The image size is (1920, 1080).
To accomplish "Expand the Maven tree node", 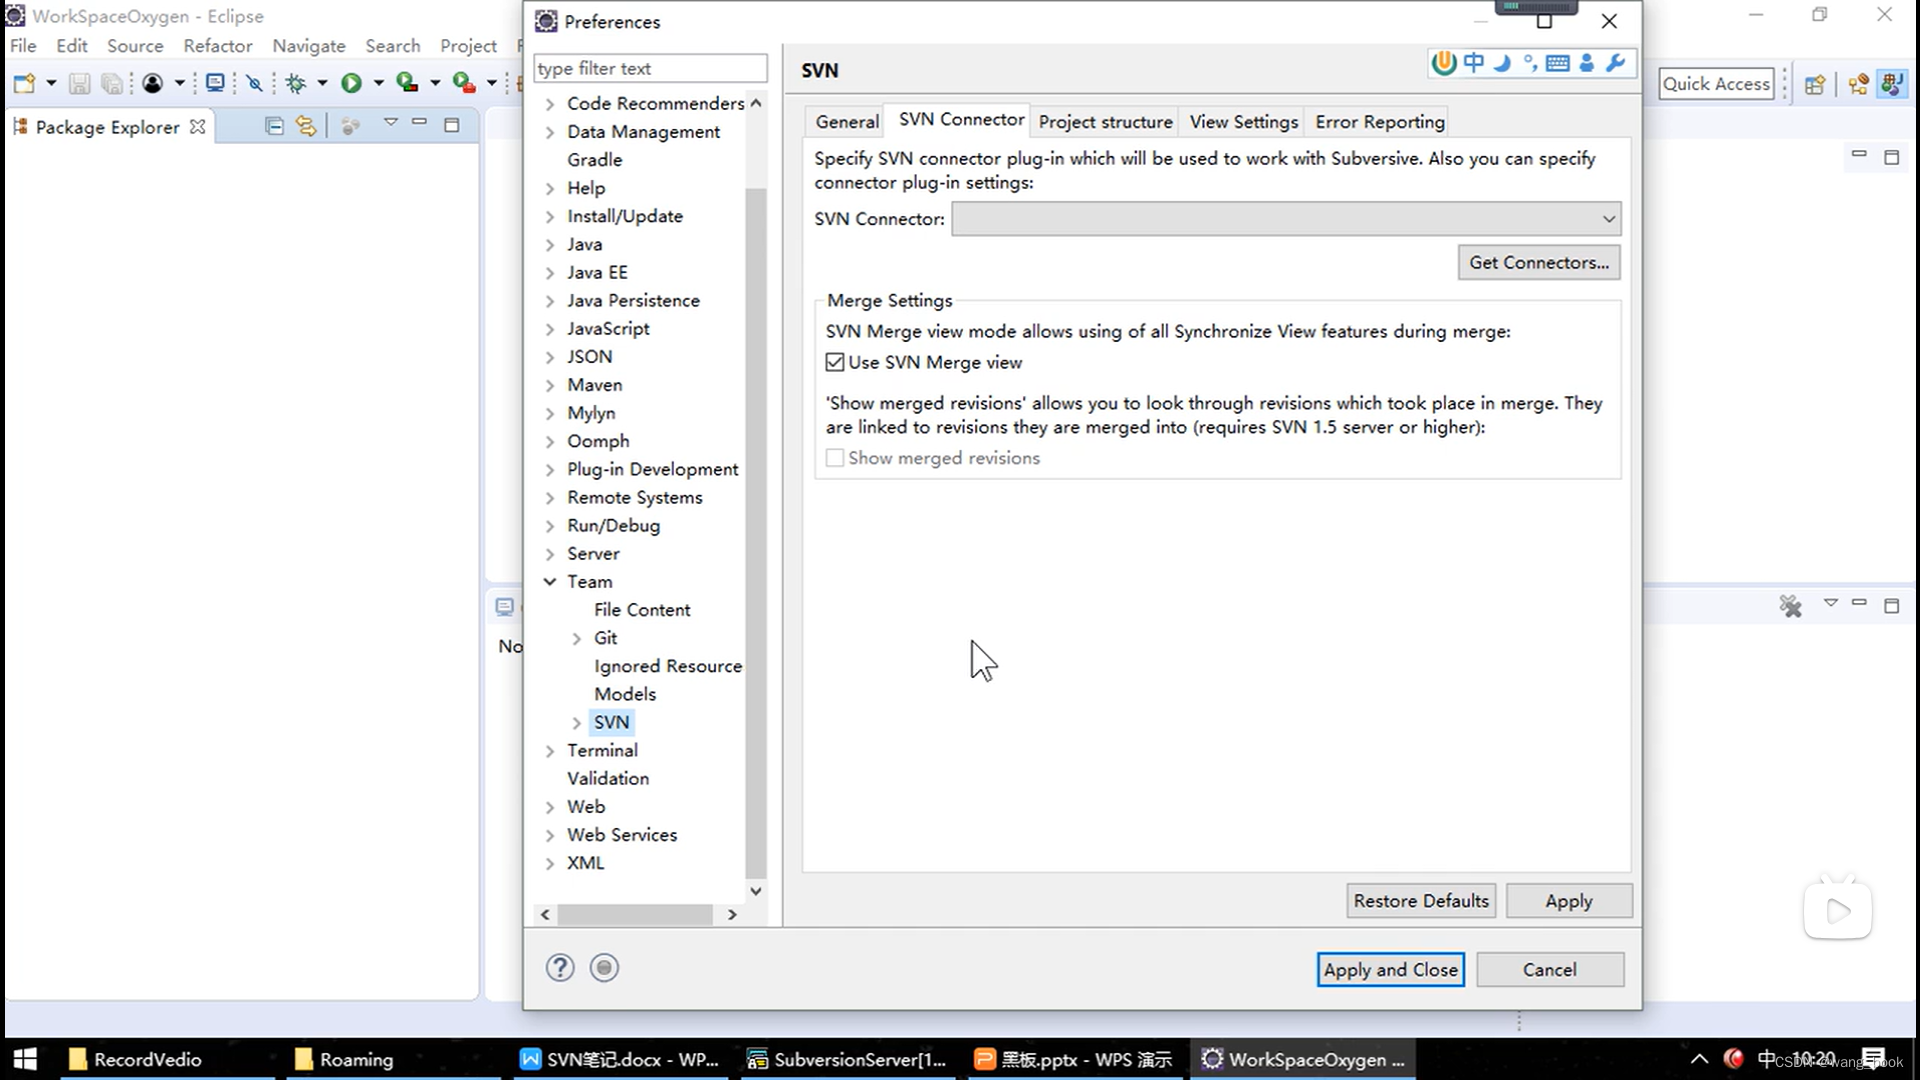I will (x=550, y=385).
